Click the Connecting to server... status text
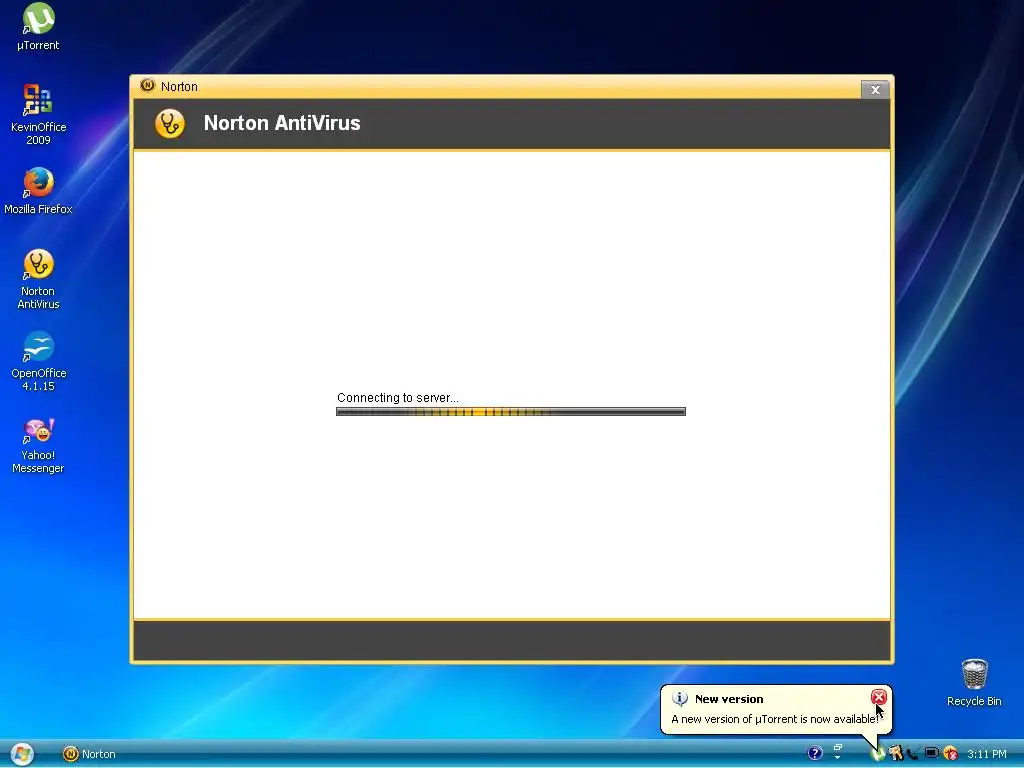The image size is (1024, 768). [x=398, y=397]
